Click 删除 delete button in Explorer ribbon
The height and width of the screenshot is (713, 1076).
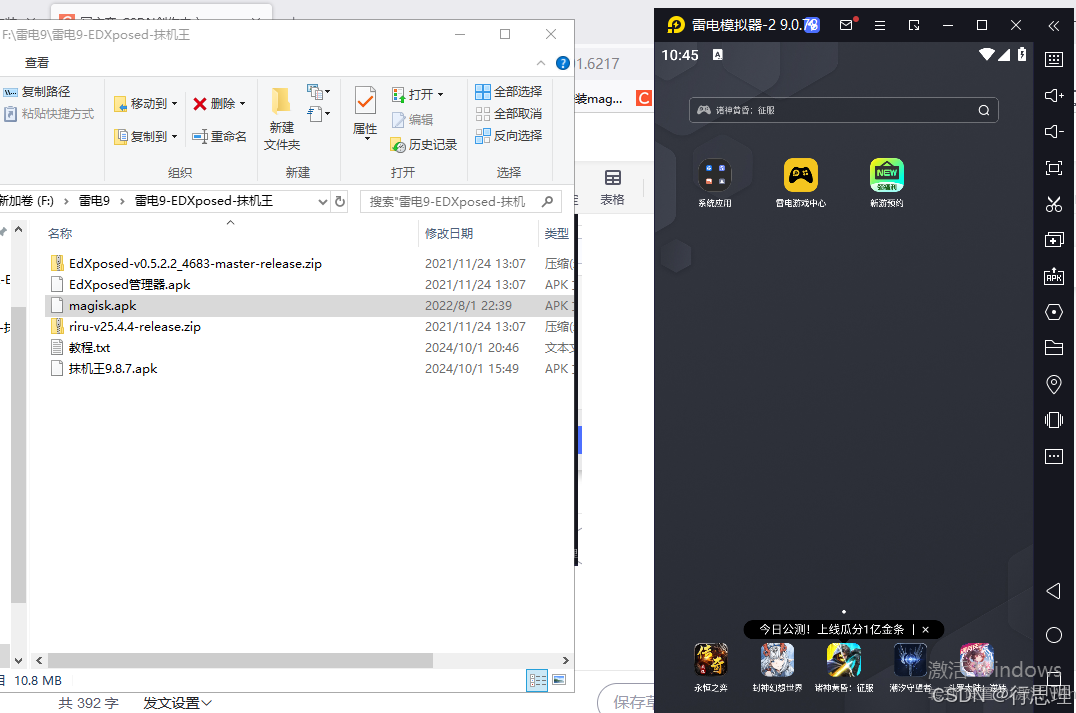tap(219, 104)
